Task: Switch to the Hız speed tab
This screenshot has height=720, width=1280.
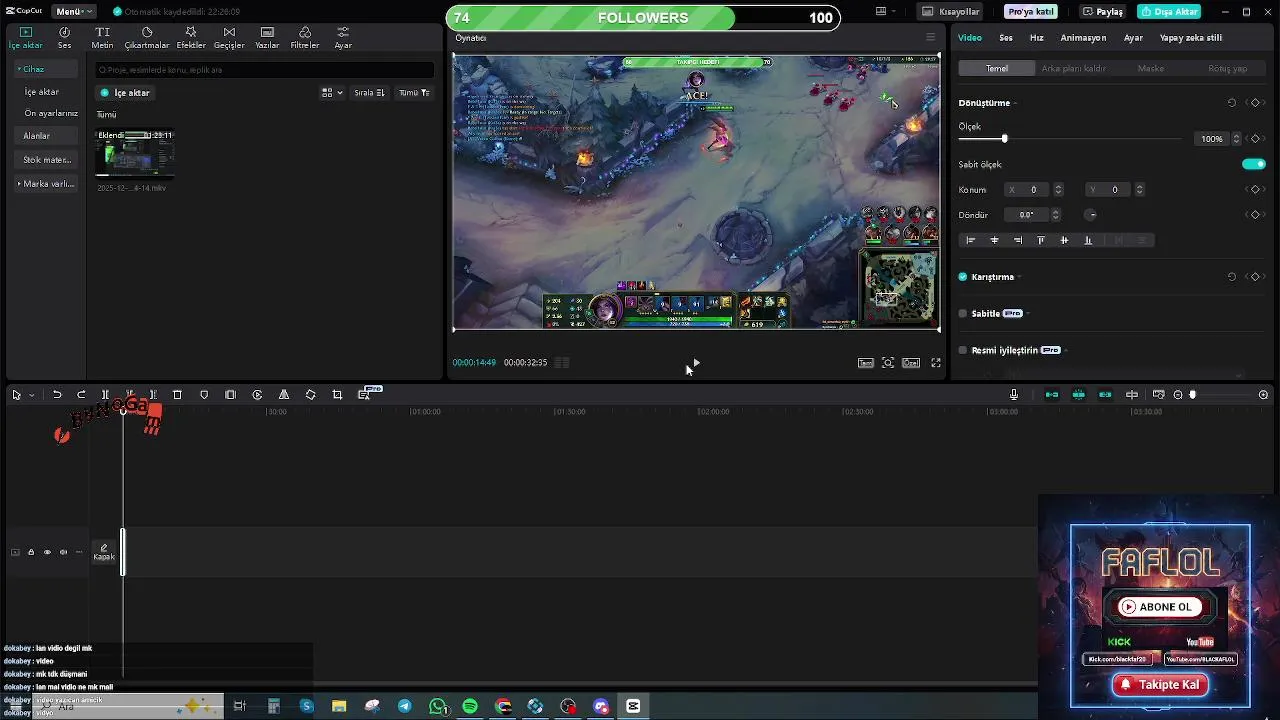Action: coord(1037,38)
